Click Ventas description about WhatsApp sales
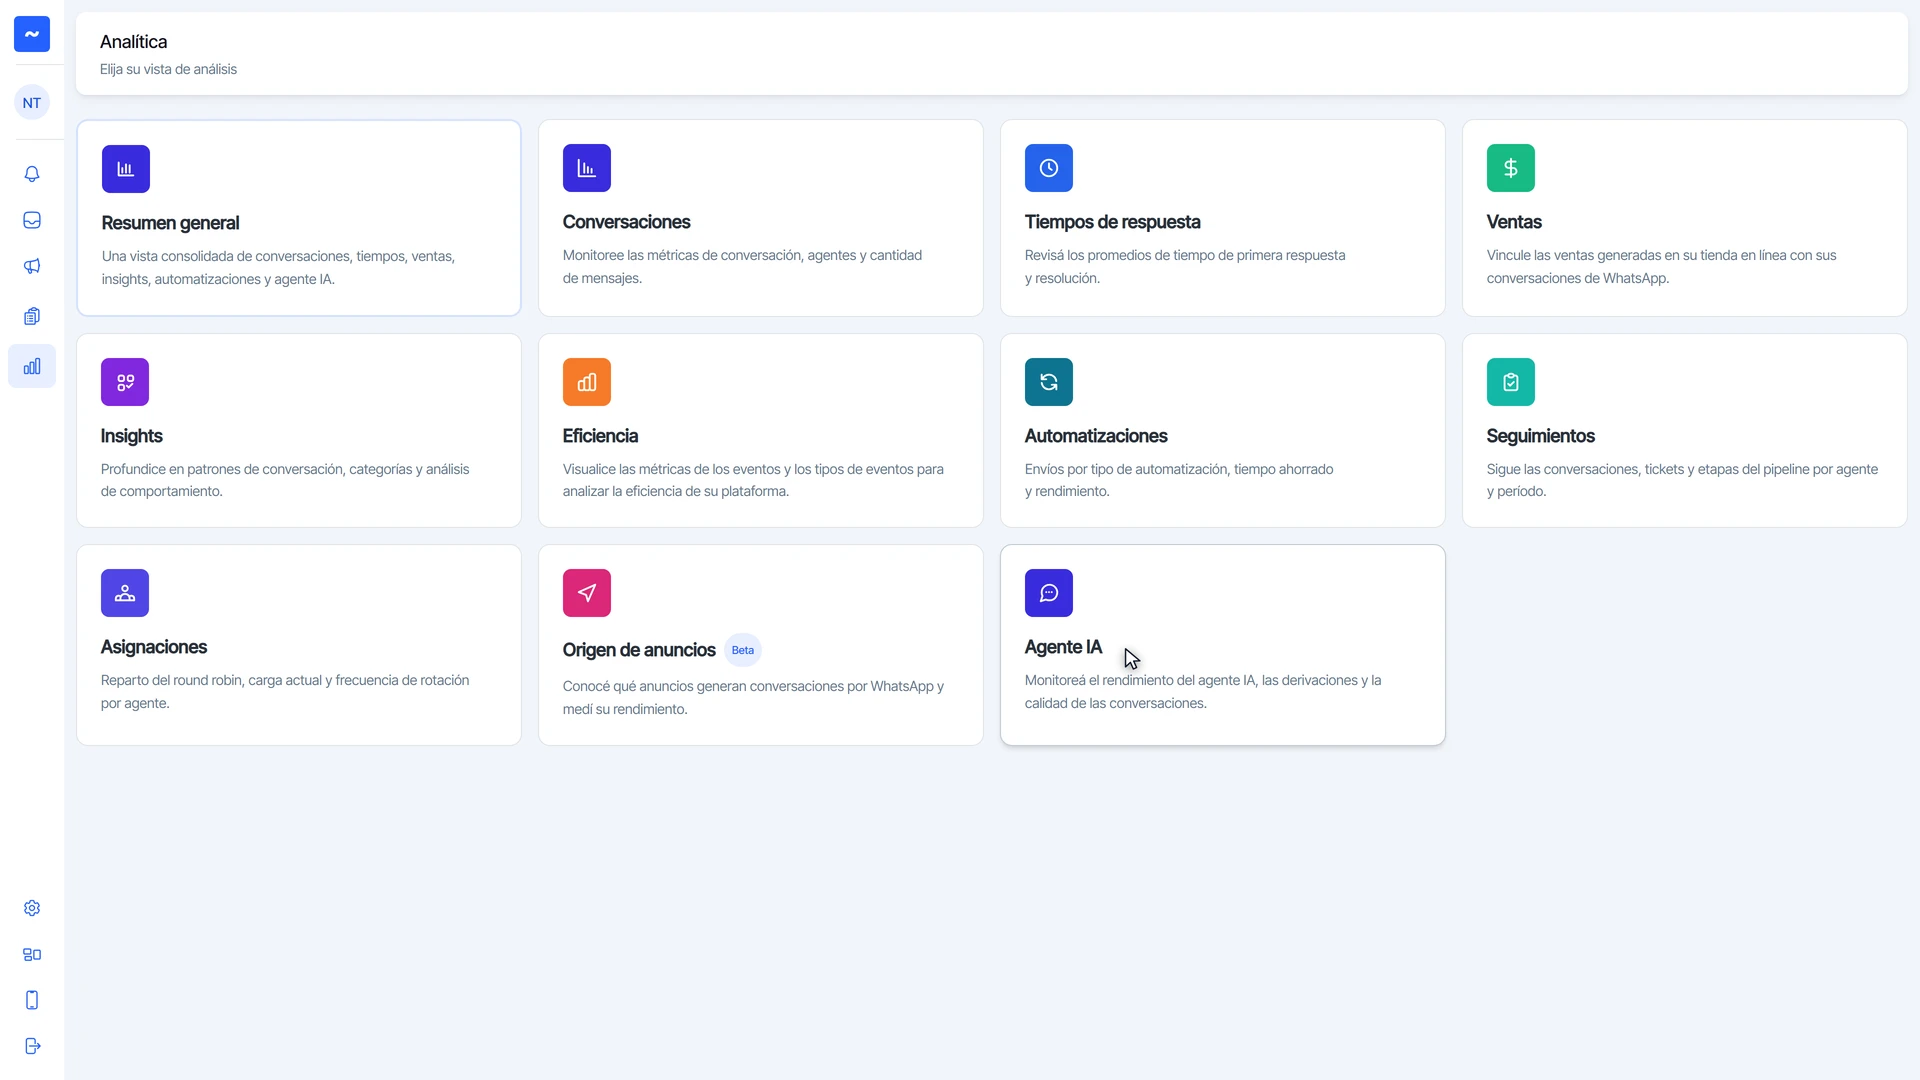This screenshot has height=1080, width=1920. coord(1661,267)
